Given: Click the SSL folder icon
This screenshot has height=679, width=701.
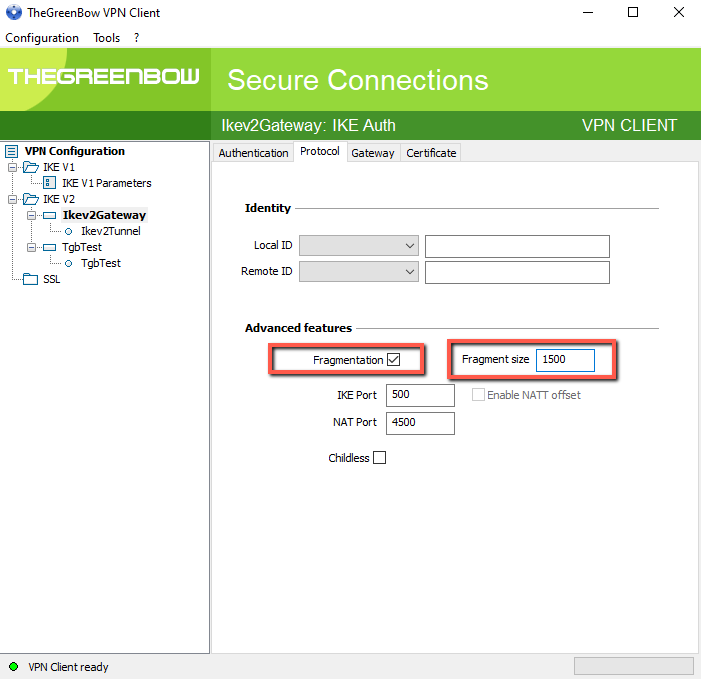Looking at the screenshot, I should (x=30, y=279).
